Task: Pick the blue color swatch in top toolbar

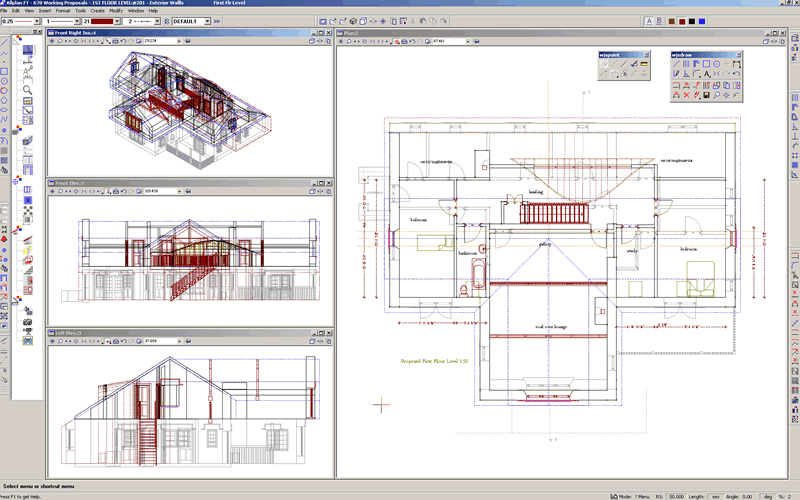Action: (702, 21)
